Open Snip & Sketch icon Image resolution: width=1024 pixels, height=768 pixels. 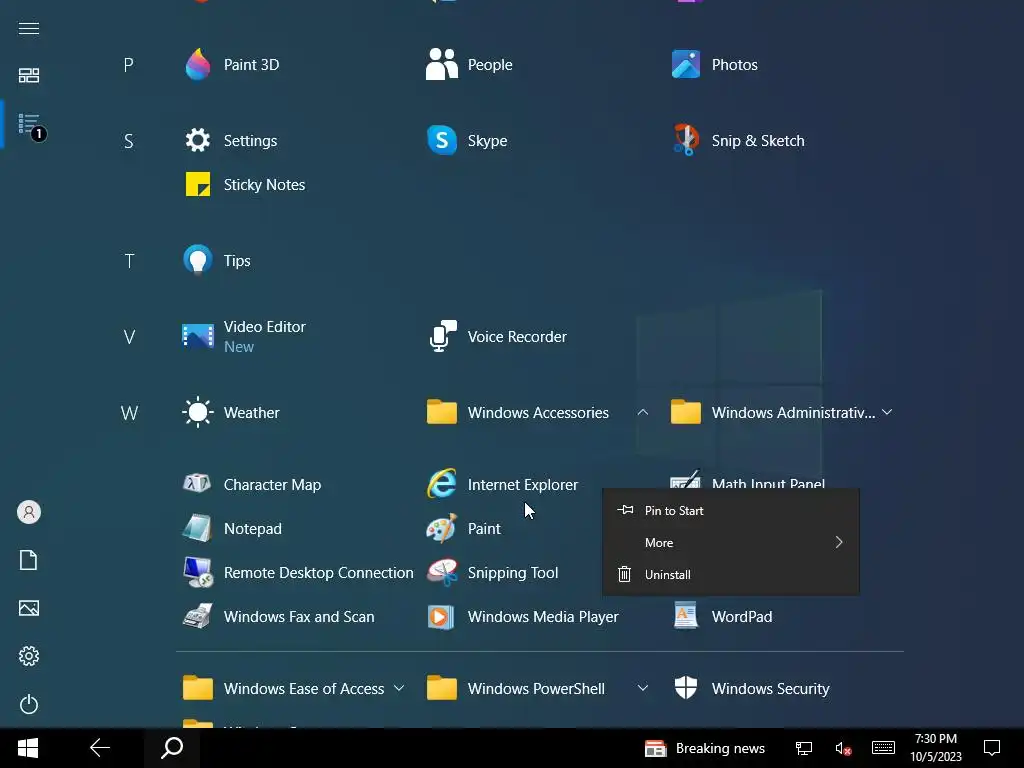(x=686, y=140)
